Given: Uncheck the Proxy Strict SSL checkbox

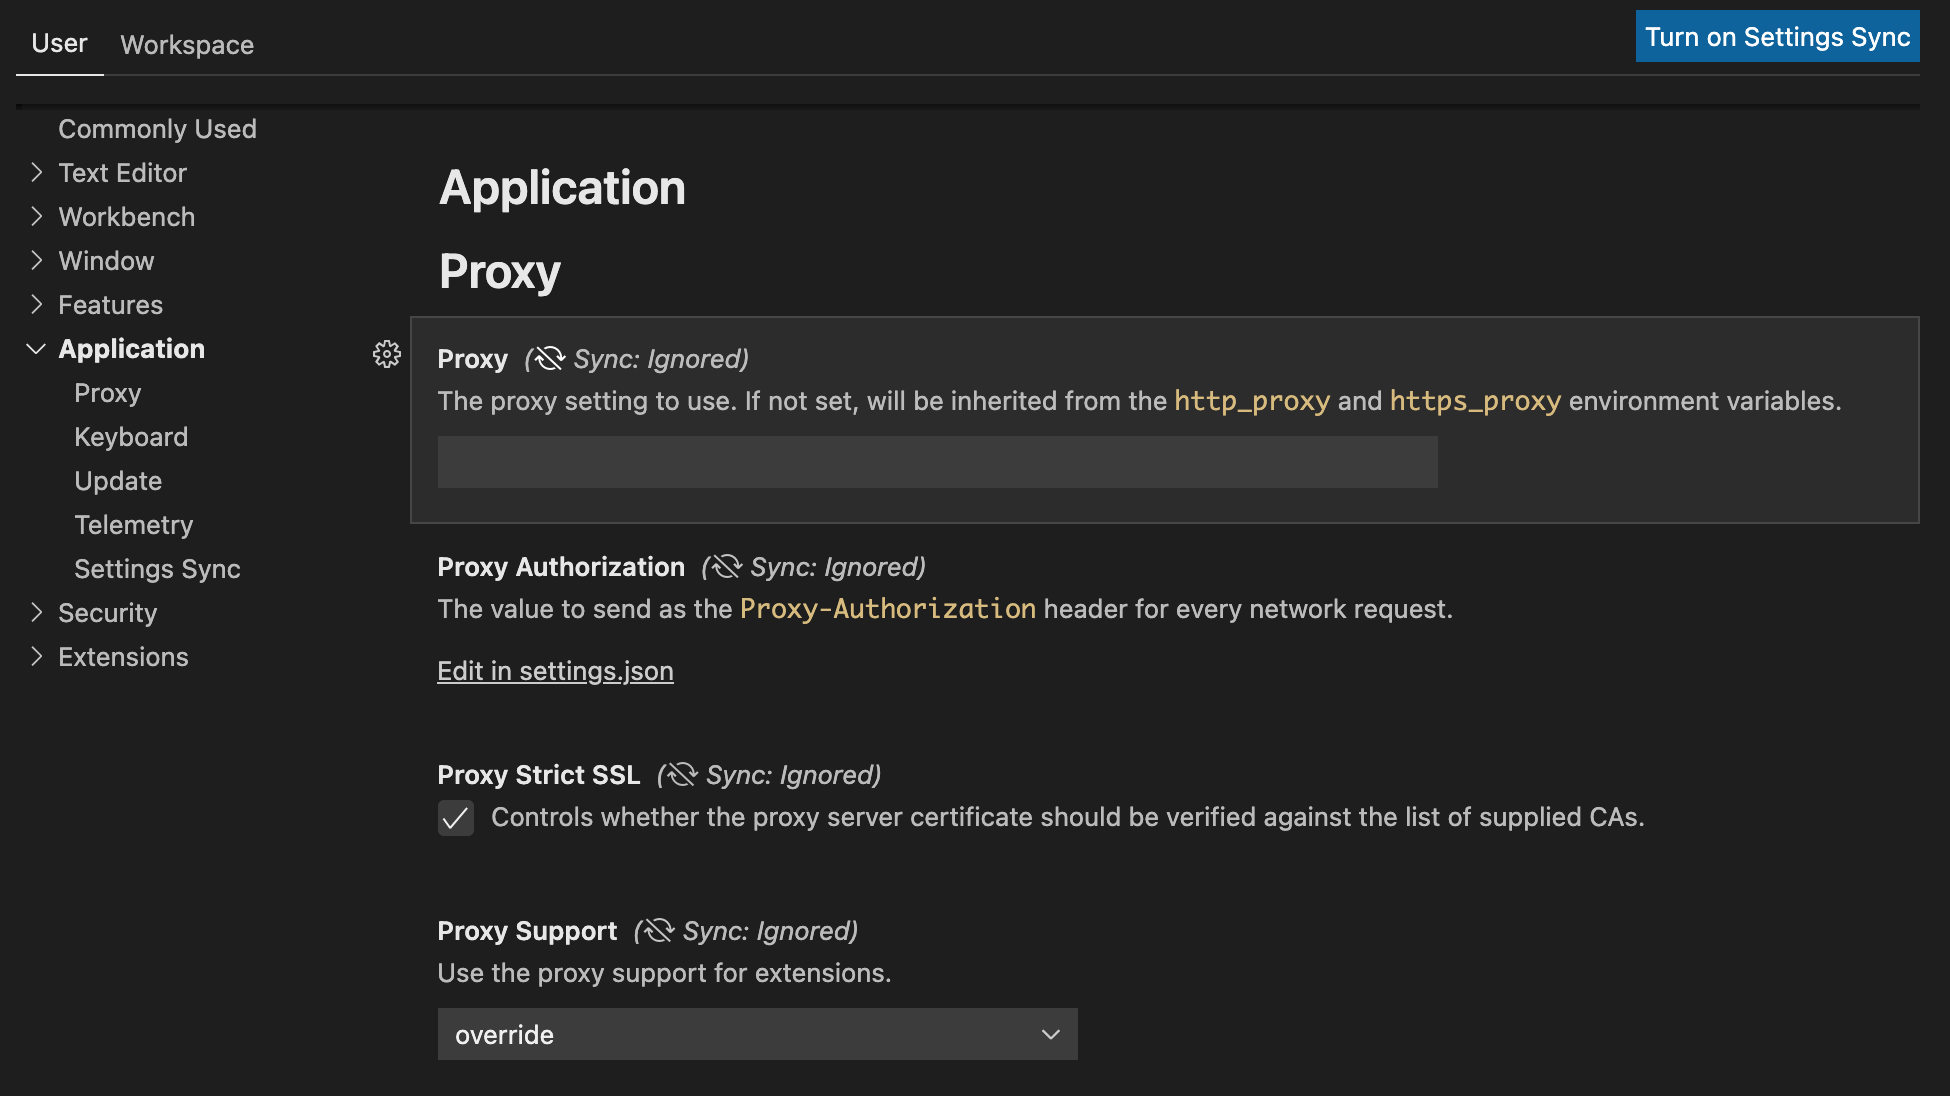Looking at the screenshot, I should tap(455, 818).
